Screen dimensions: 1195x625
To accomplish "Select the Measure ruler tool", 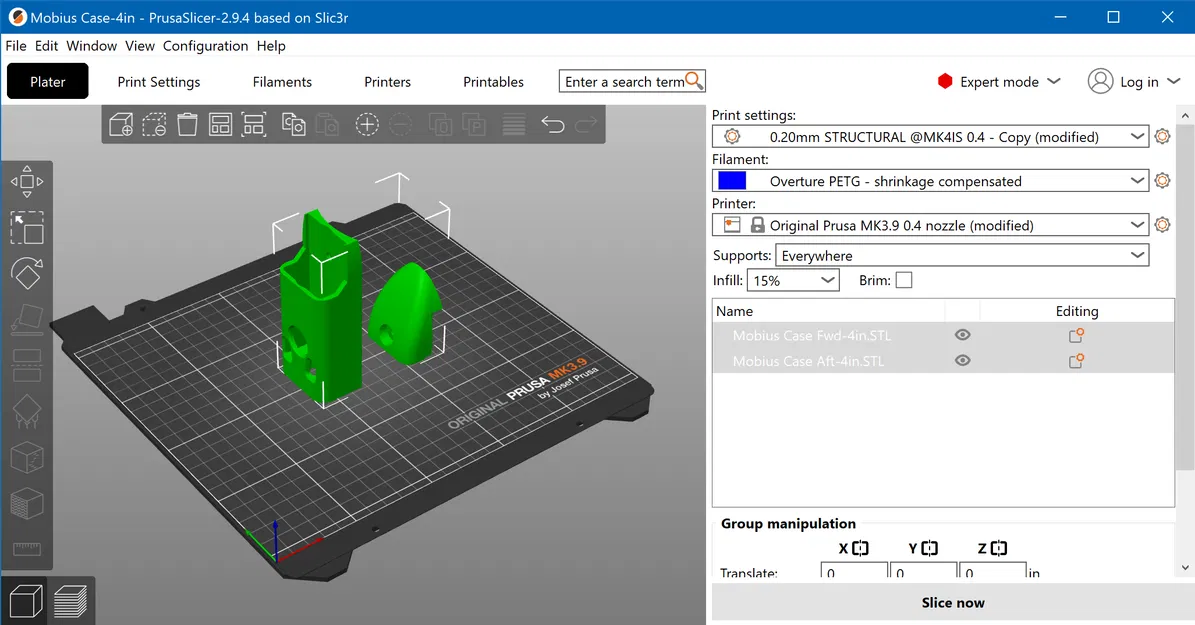I will point(27,549).
